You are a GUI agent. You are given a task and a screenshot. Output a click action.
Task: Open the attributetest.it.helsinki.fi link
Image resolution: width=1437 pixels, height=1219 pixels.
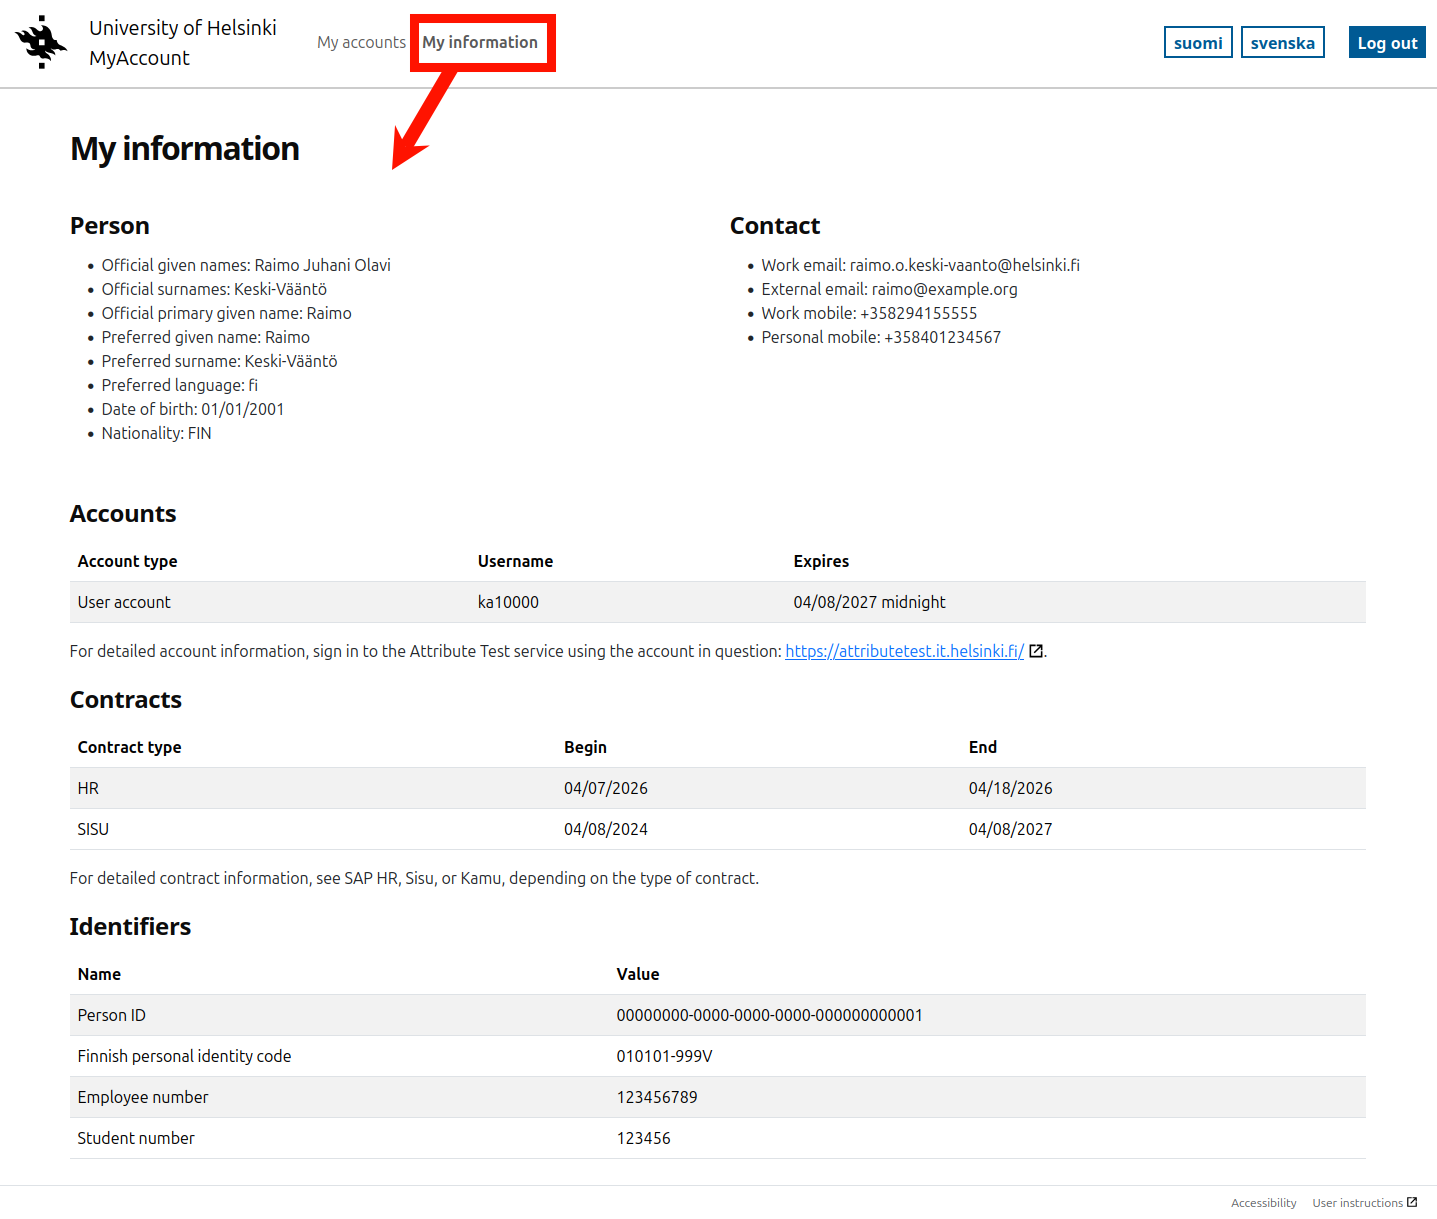tap(904, 651)
